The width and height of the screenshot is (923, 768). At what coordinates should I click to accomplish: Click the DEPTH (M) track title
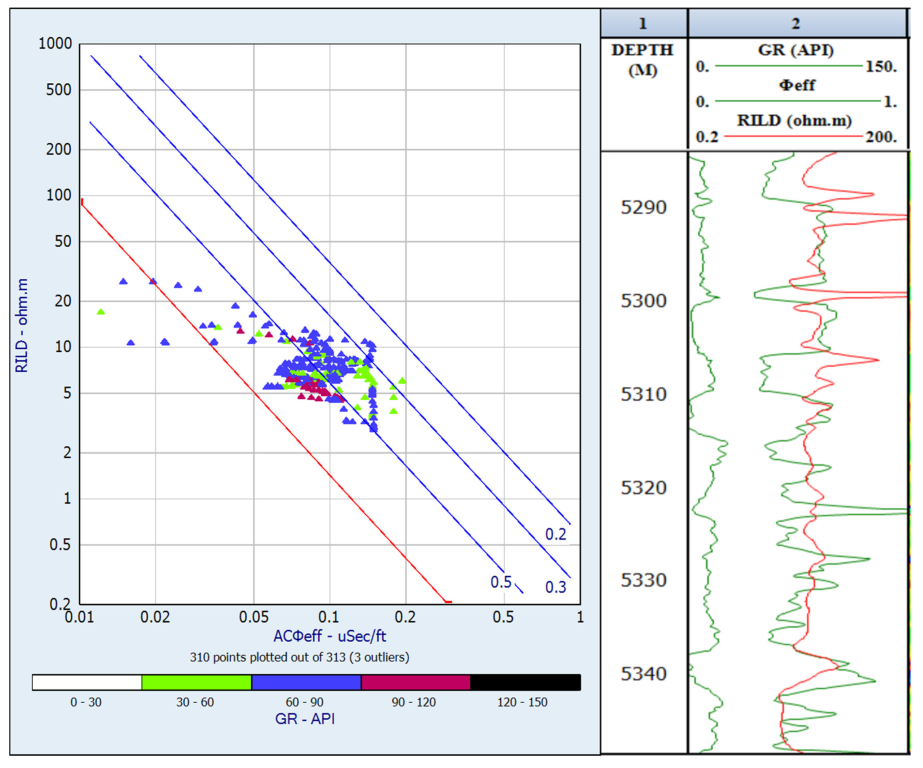coord(643,60)
